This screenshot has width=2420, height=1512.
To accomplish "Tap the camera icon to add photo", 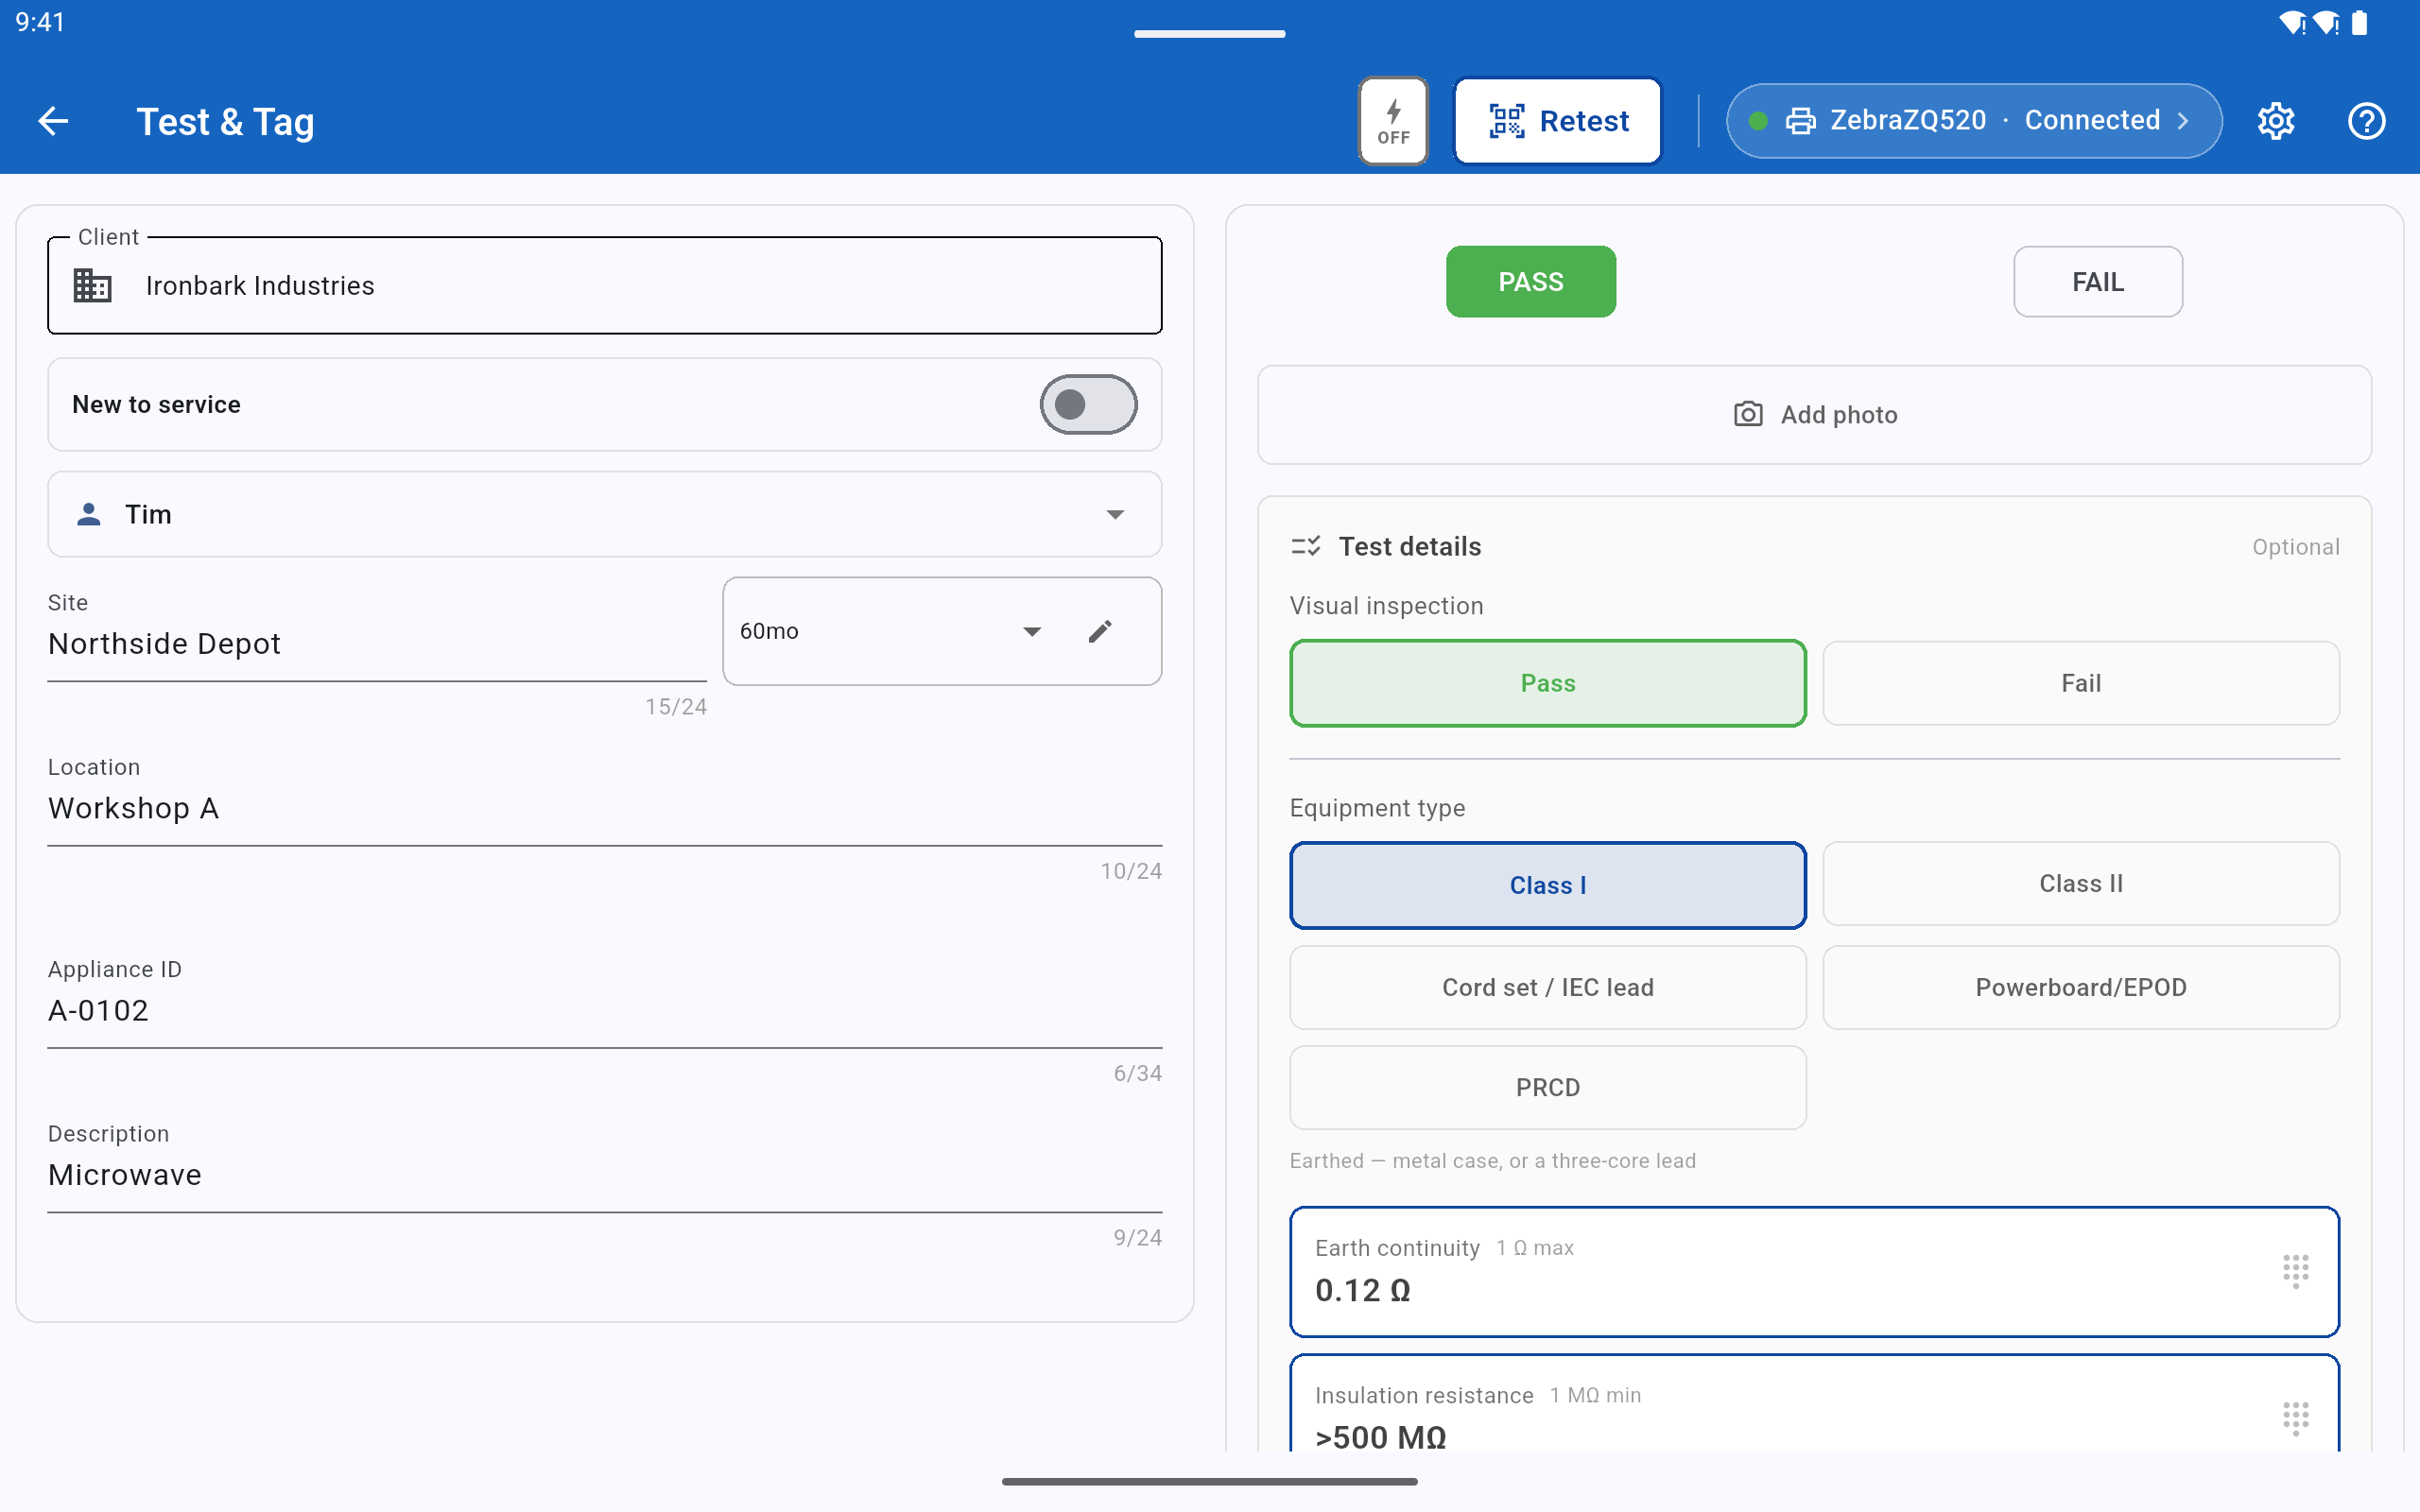I will pyautogui.click(x=1748, y=414).
